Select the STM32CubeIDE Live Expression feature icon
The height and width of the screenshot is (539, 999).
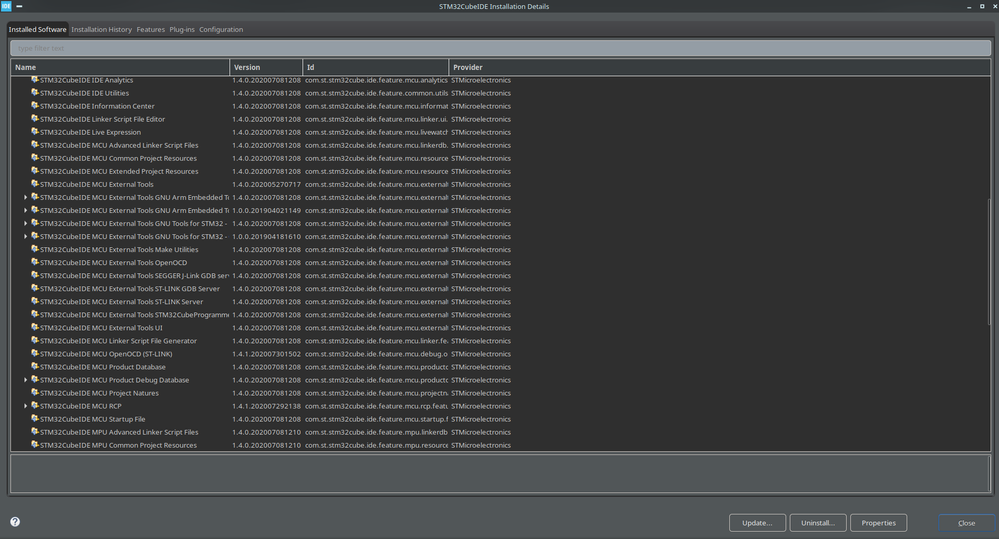click(x=35, y=132)
